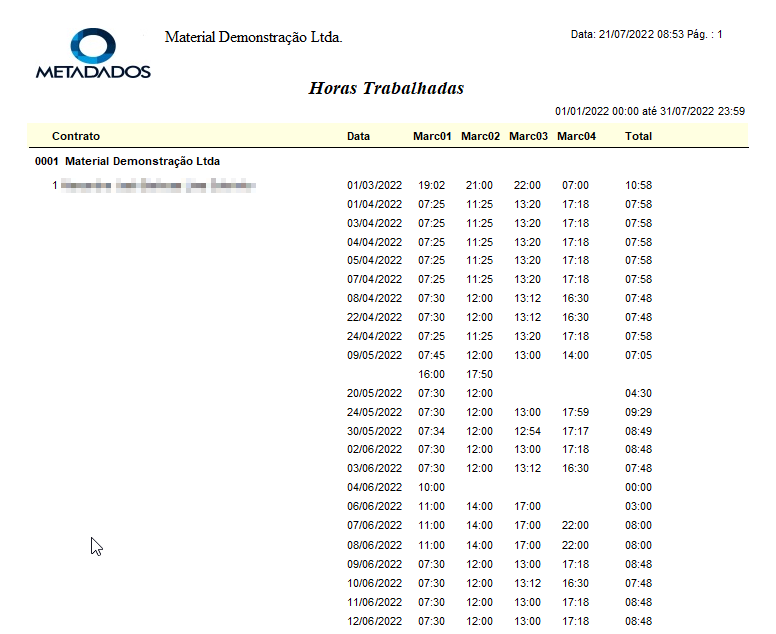Click the Contrato column header
Viewport: 776px width, 634px height.
[x=76, y=136]
